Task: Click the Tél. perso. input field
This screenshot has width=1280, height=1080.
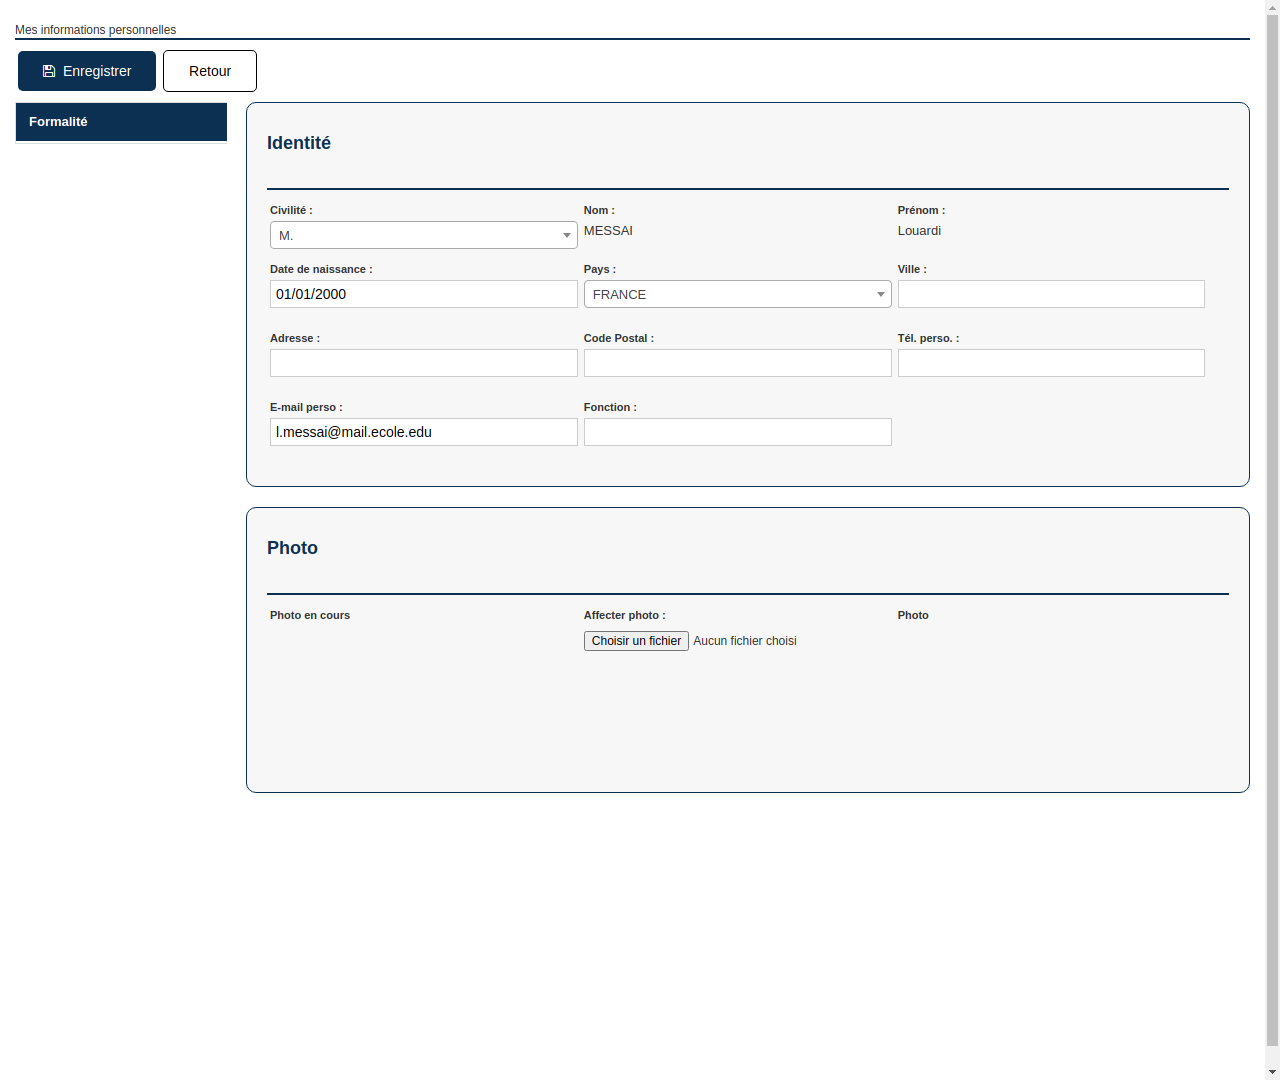Action: pos(1051,362)
